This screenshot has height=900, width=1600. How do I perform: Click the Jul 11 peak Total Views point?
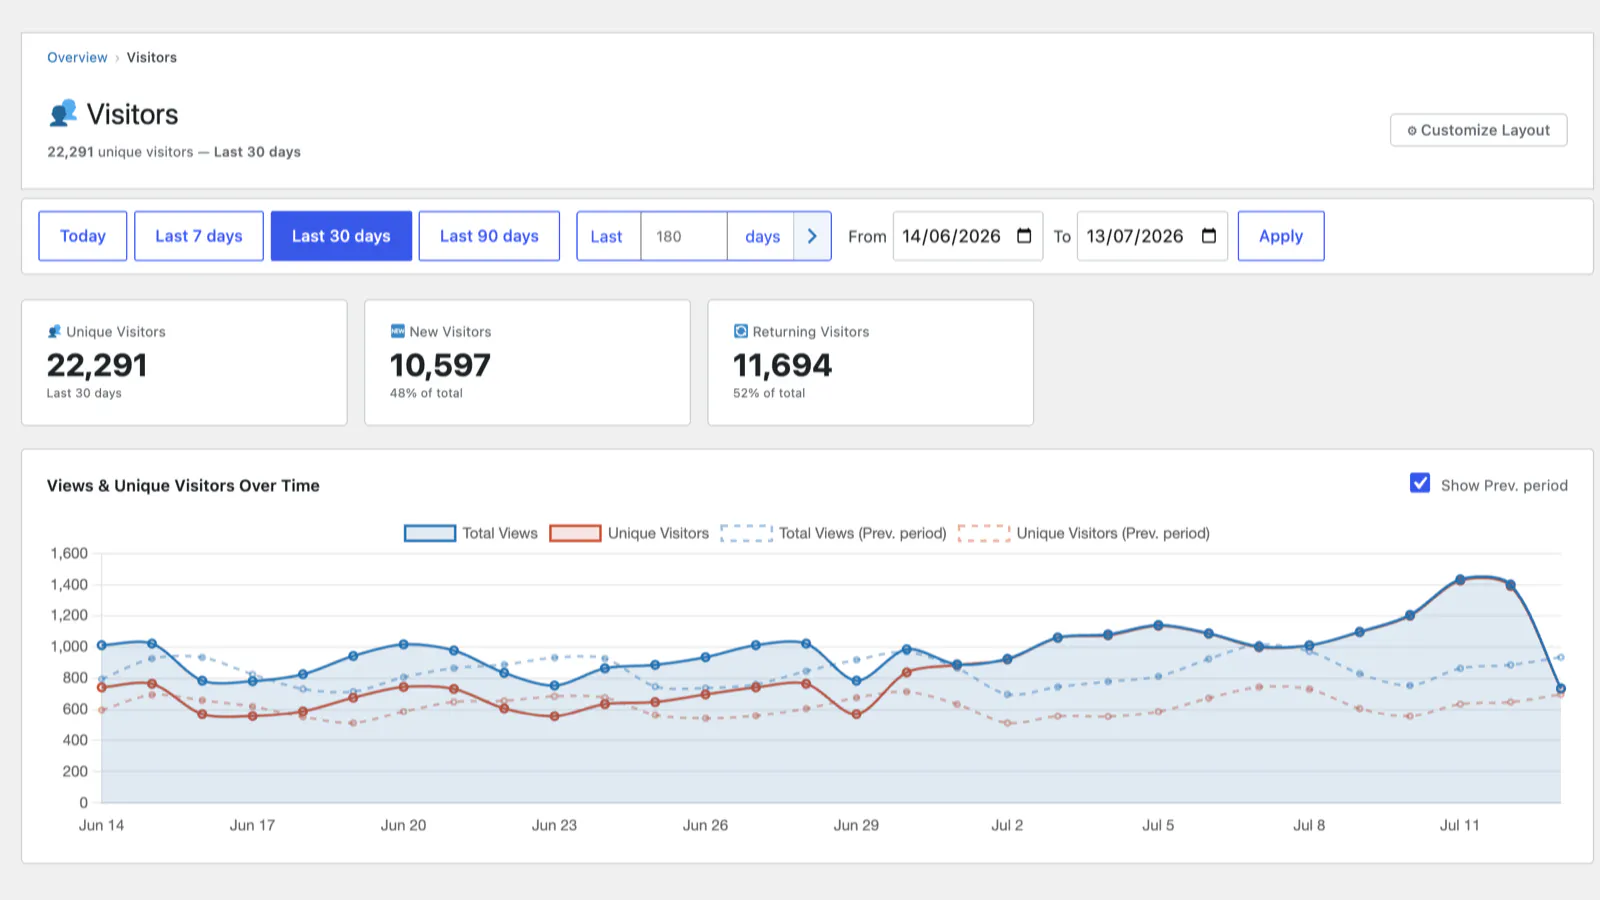click(1460, 580)
